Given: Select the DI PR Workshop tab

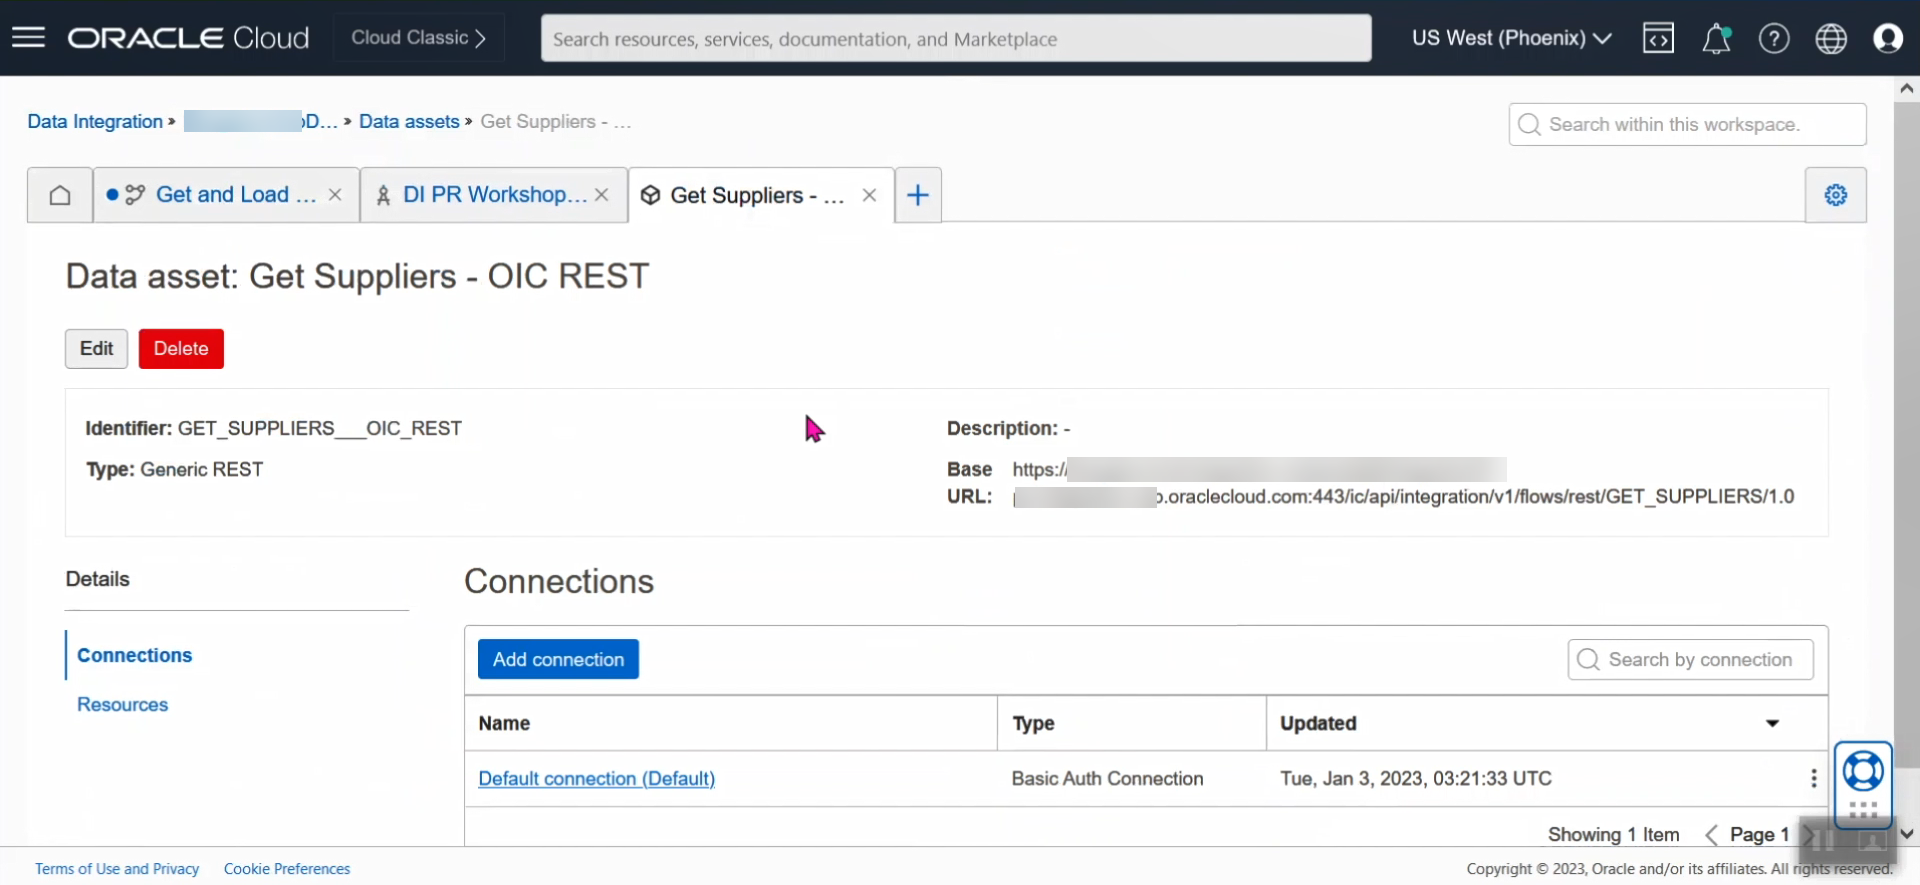Looking at the screenshot, I should pyautogui.click(x=494, y=195).
